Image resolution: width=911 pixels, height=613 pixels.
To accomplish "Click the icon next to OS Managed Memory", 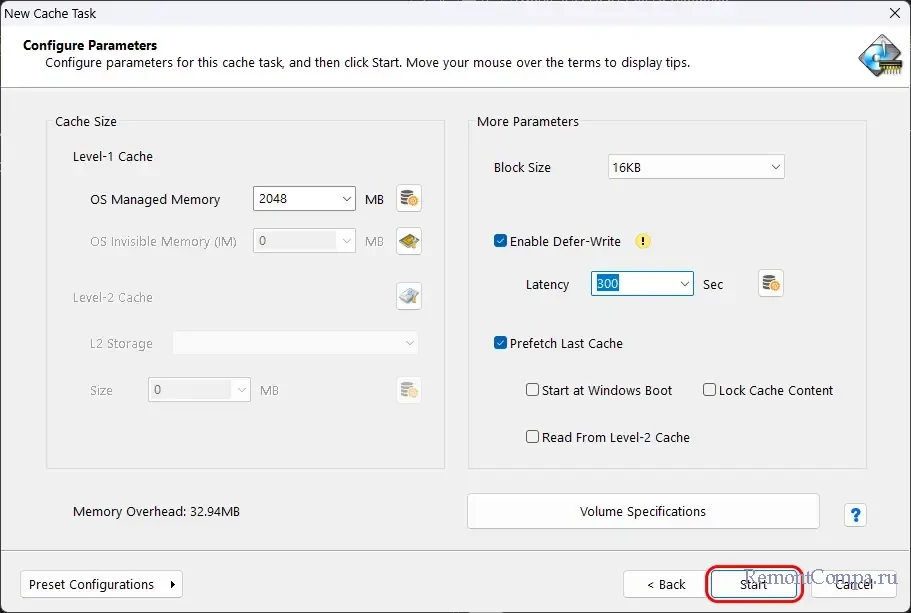I will coord(409,199).
